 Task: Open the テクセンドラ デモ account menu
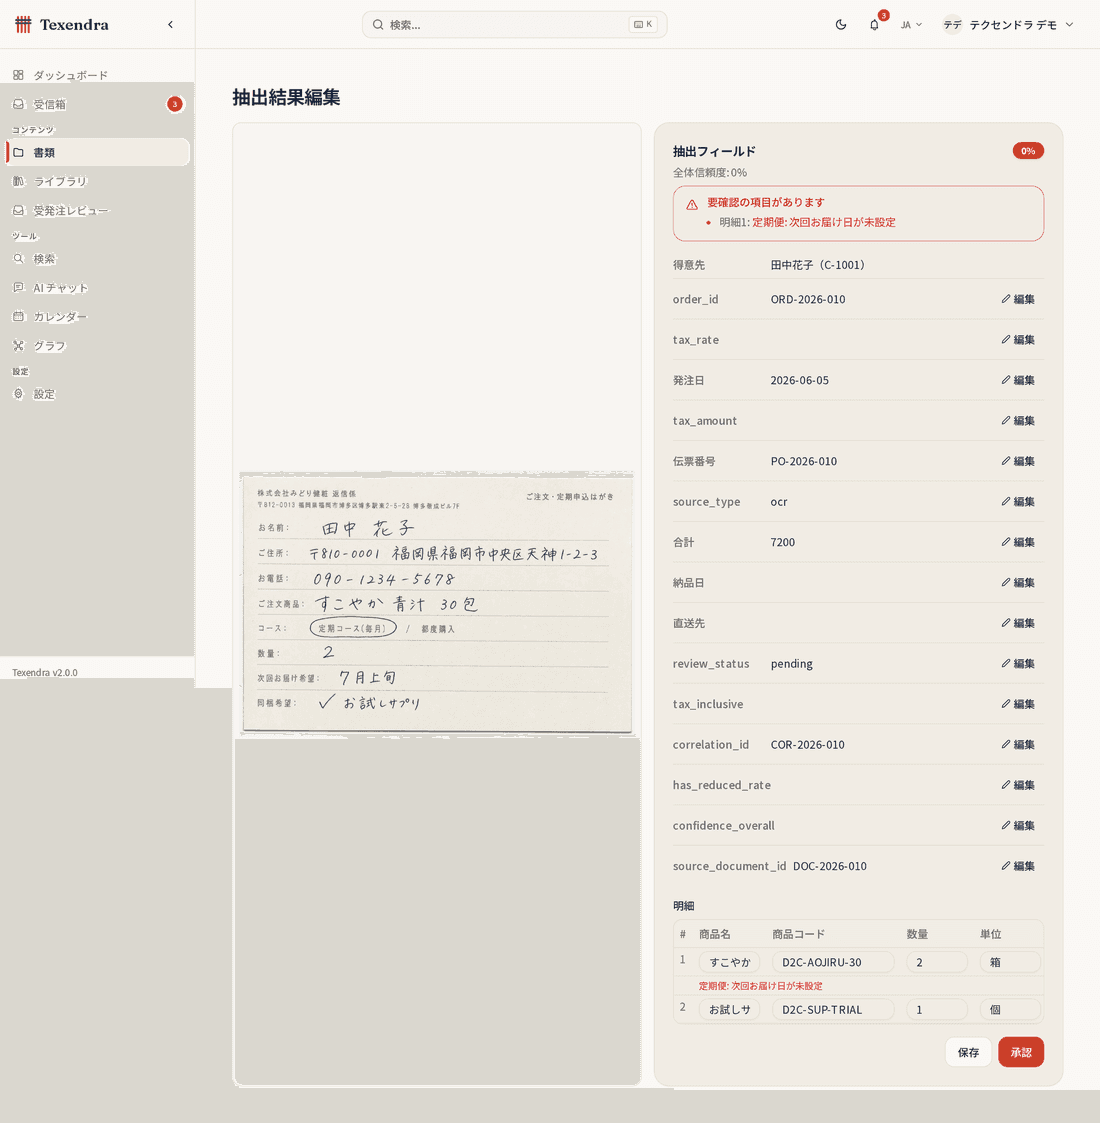[x=1008, y=24]
